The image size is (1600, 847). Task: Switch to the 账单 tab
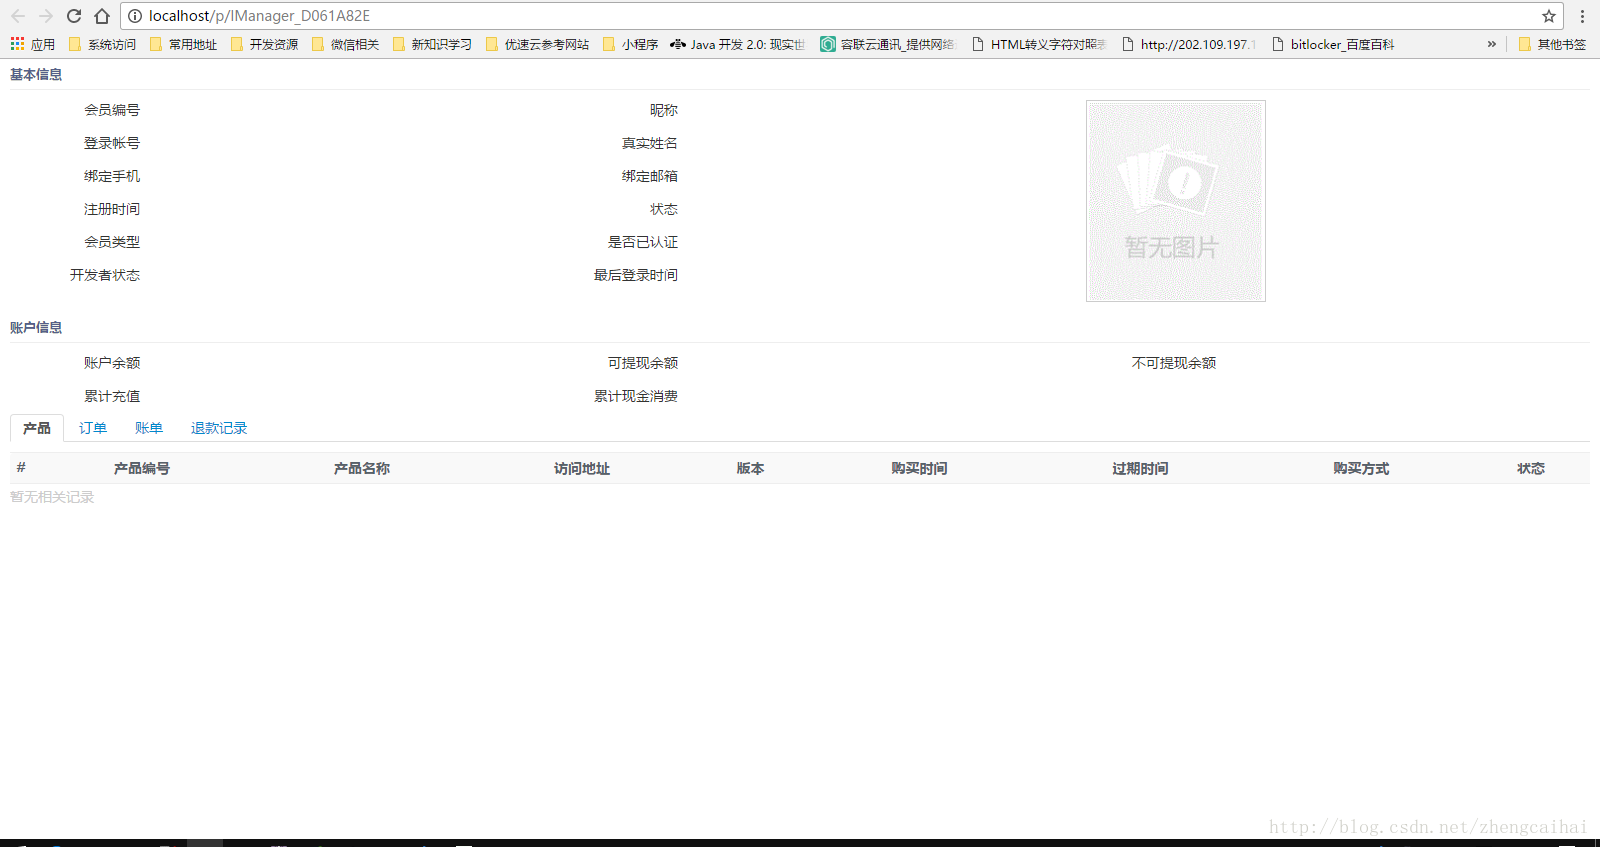tap(149, 428)
